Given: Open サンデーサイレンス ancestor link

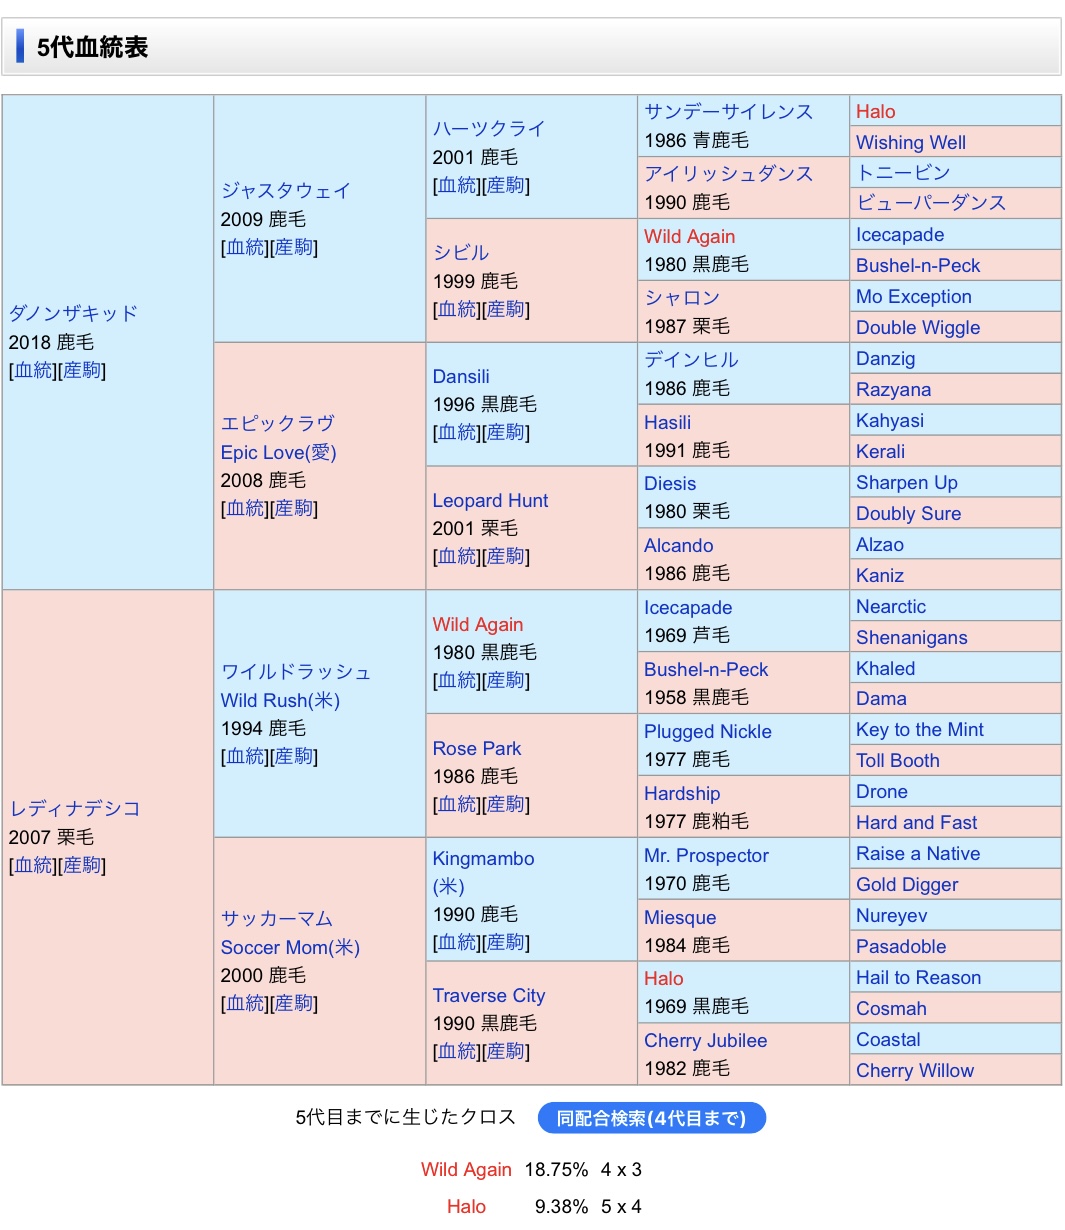Looking at the screenshot, I should pos(728,111).
